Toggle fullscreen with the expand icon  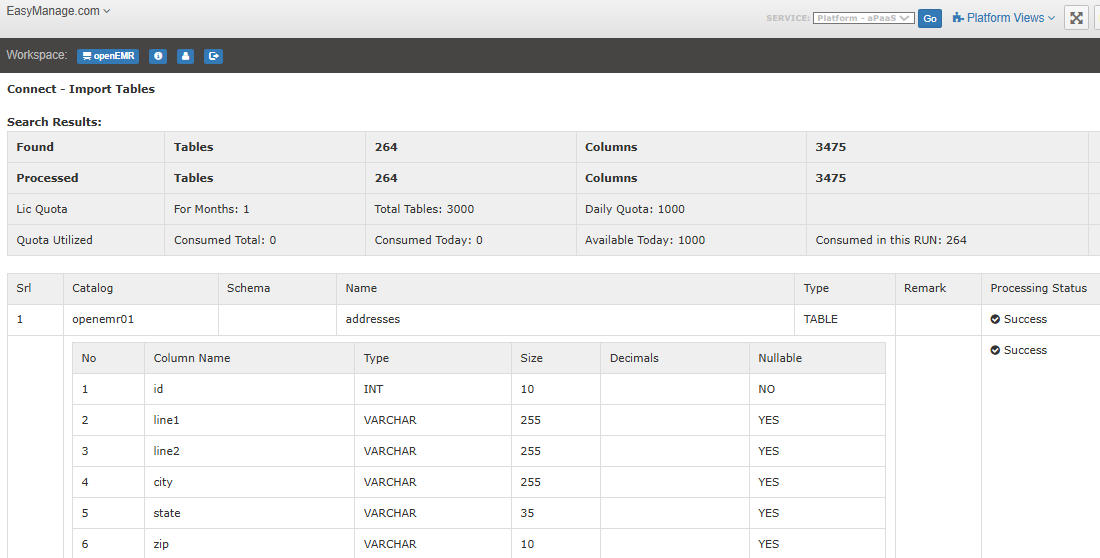[1076, 18]
